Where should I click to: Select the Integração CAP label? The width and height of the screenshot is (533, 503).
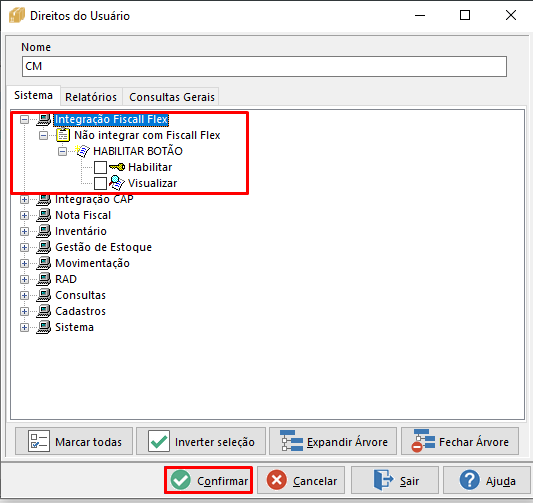point(94,199)
